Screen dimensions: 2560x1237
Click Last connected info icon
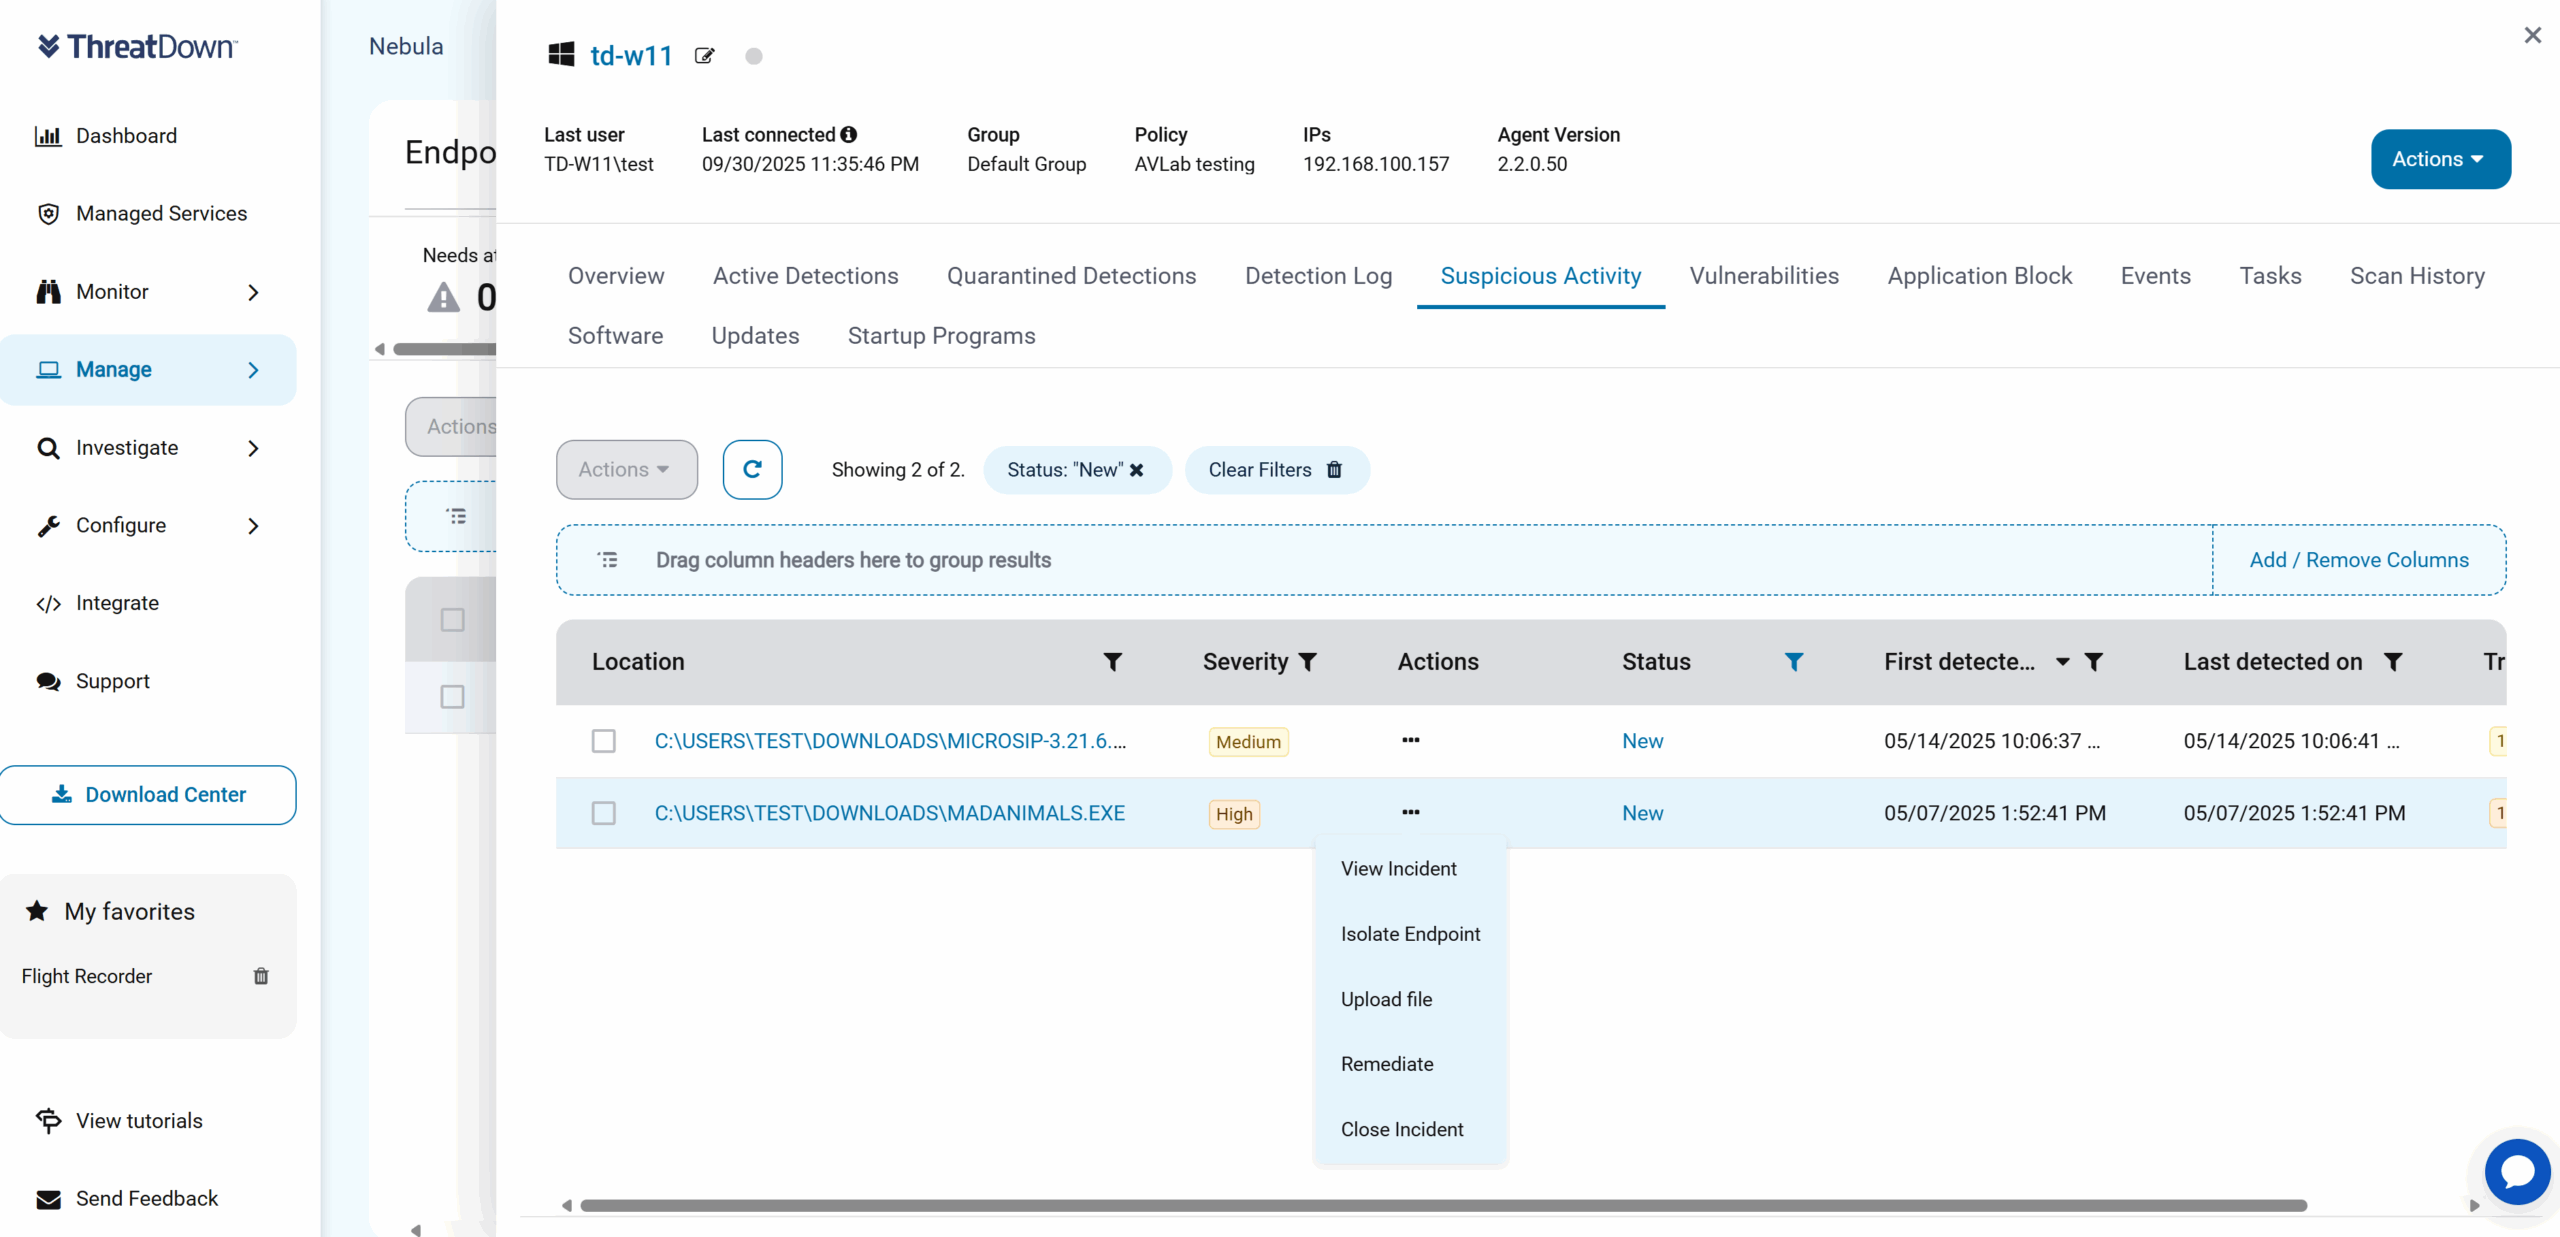click(849, 134)
